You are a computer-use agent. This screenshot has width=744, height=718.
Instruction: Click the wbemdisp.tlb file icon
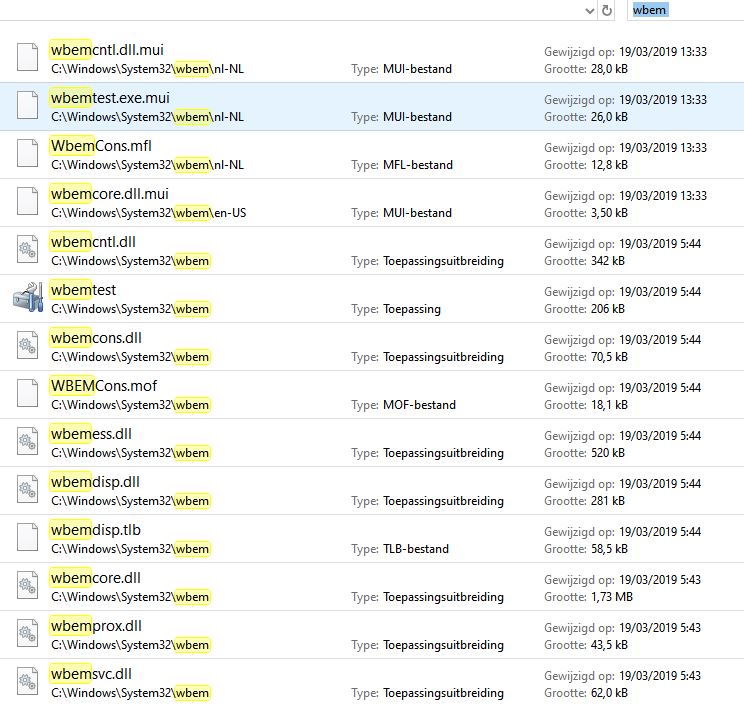(x=28, y=539)
